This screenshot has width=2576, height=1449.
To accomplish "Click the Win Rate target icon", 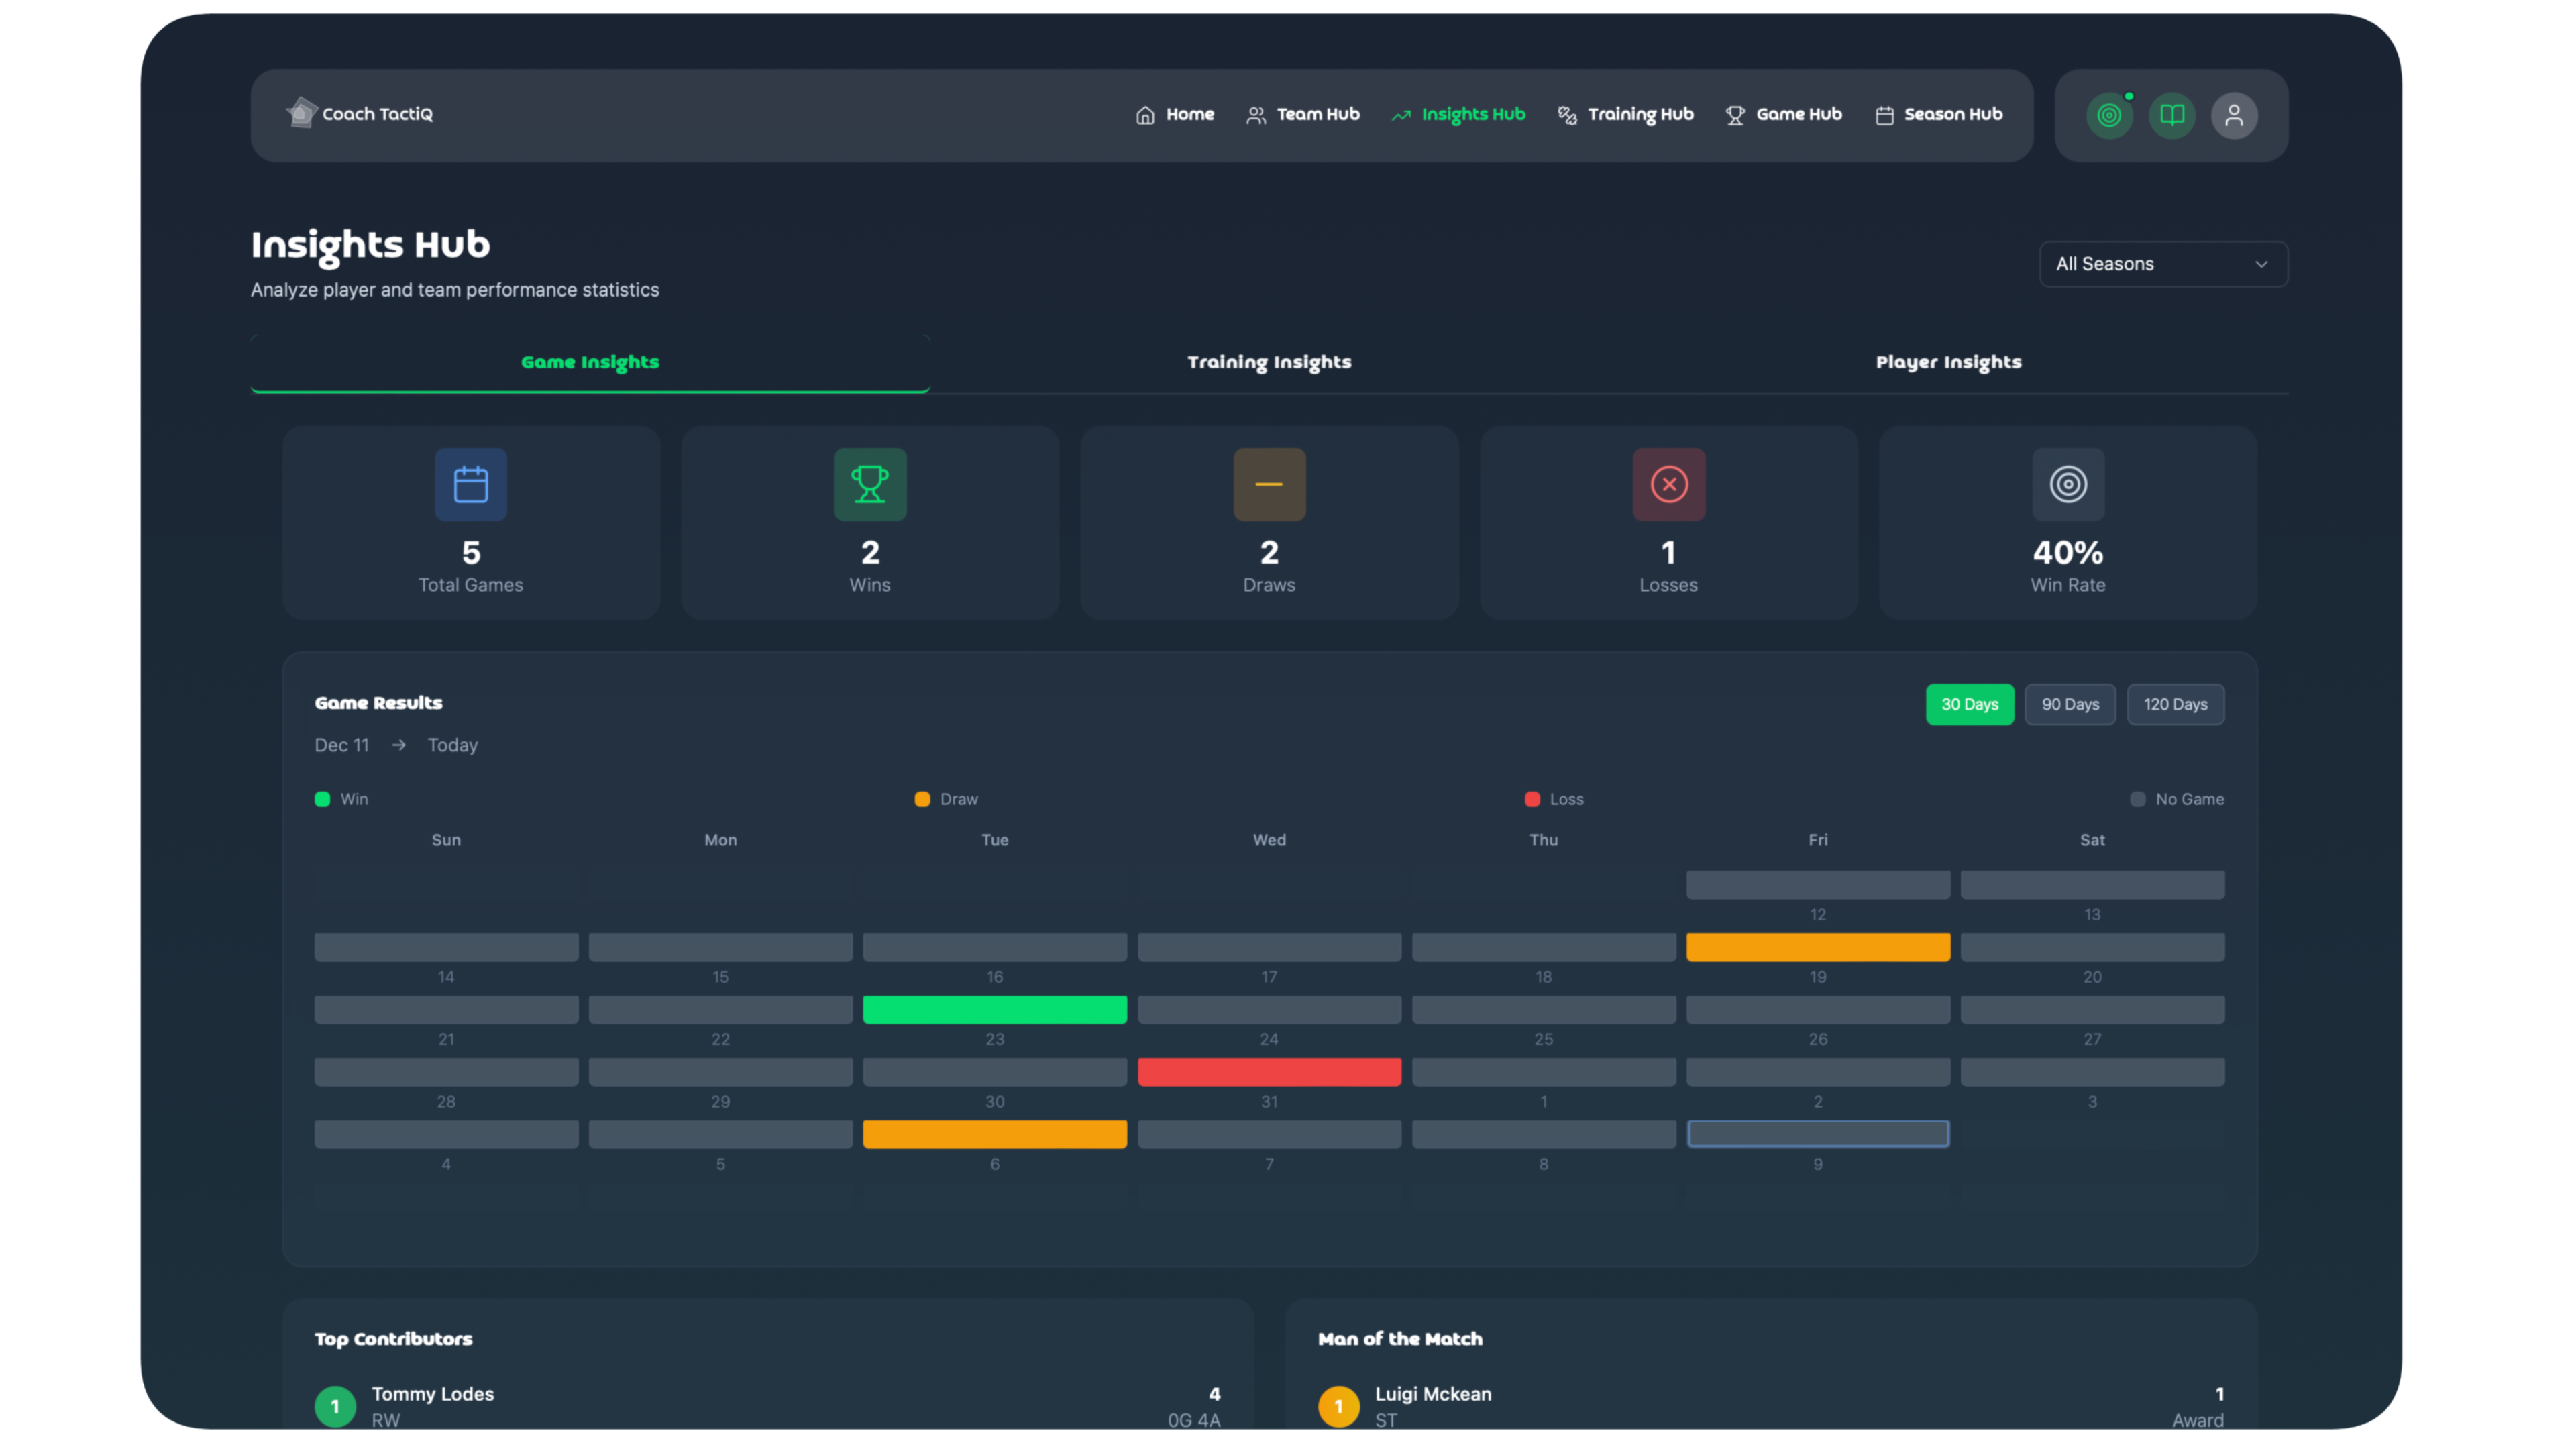I will [x=2067, y=484].
